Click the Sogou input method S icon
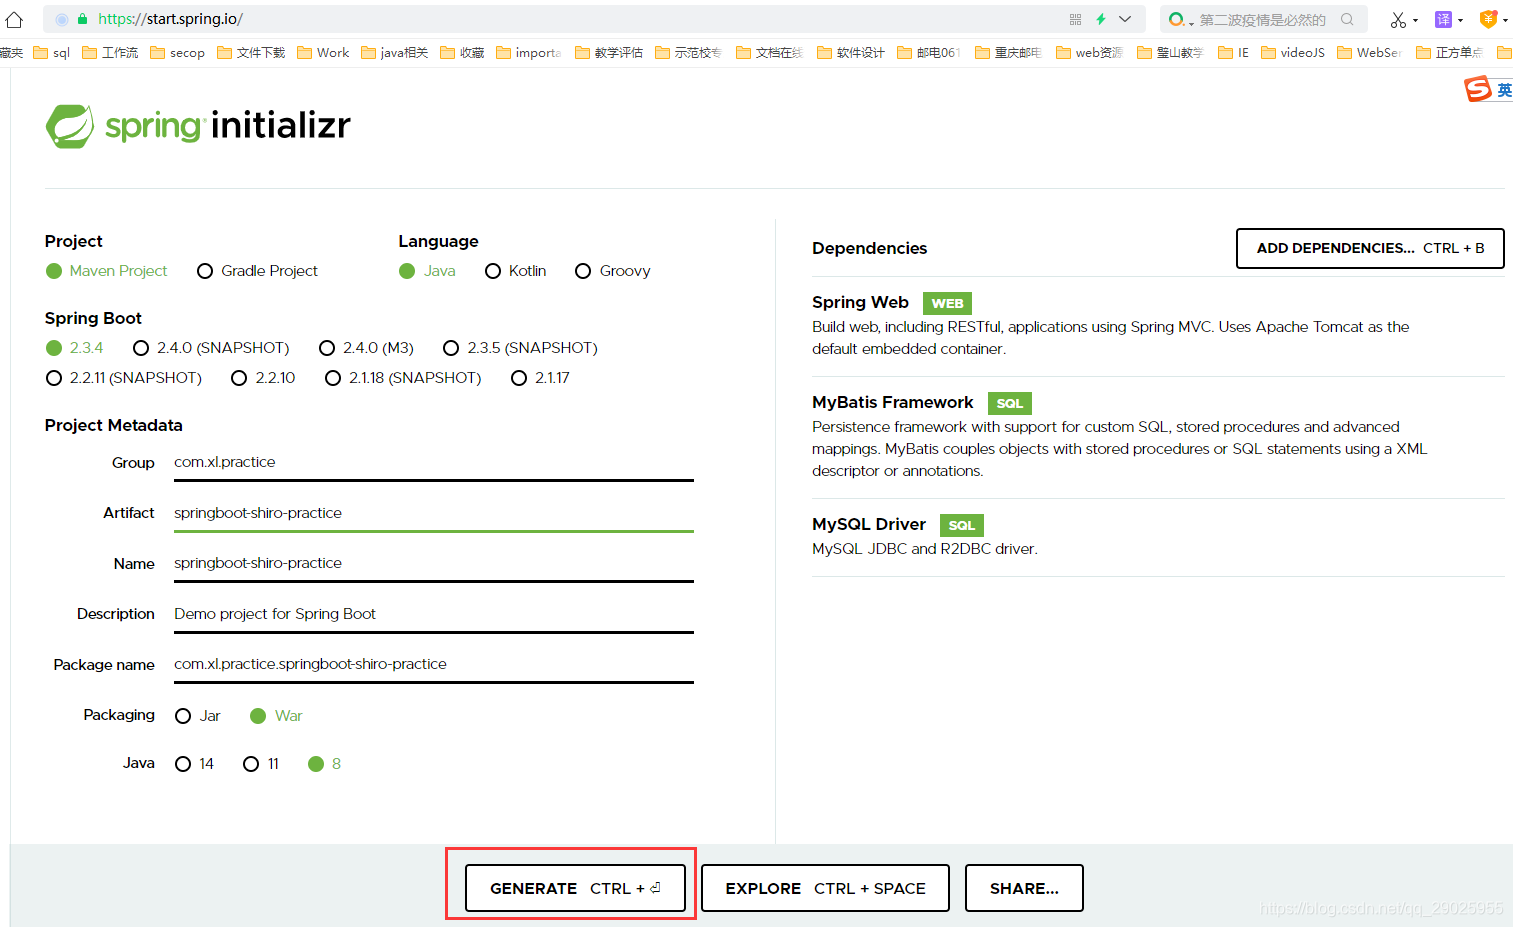 1478,89
